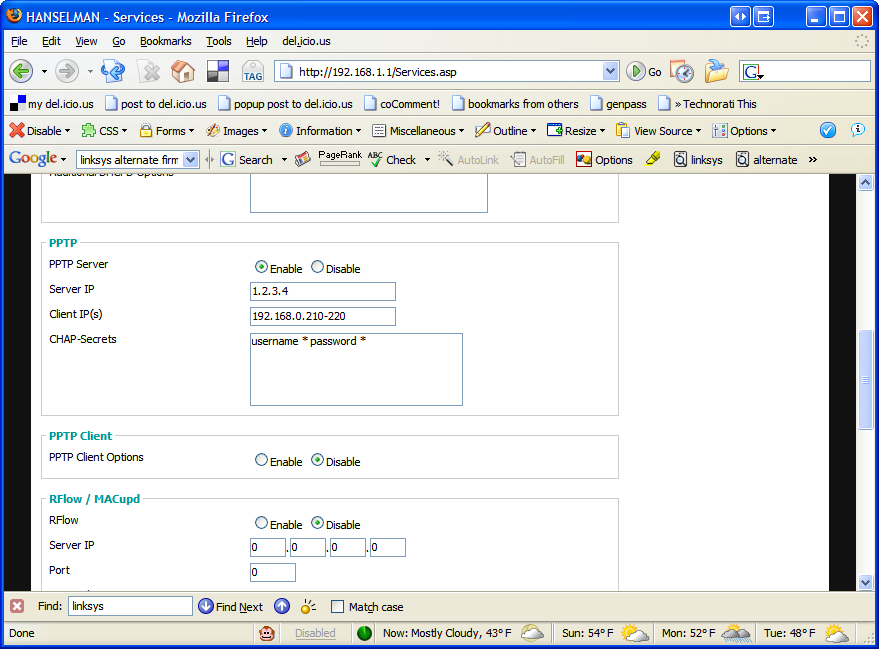Screen dimensions: 879x649
Task: Close the Find bar
Action: click(x=17, y=606)
